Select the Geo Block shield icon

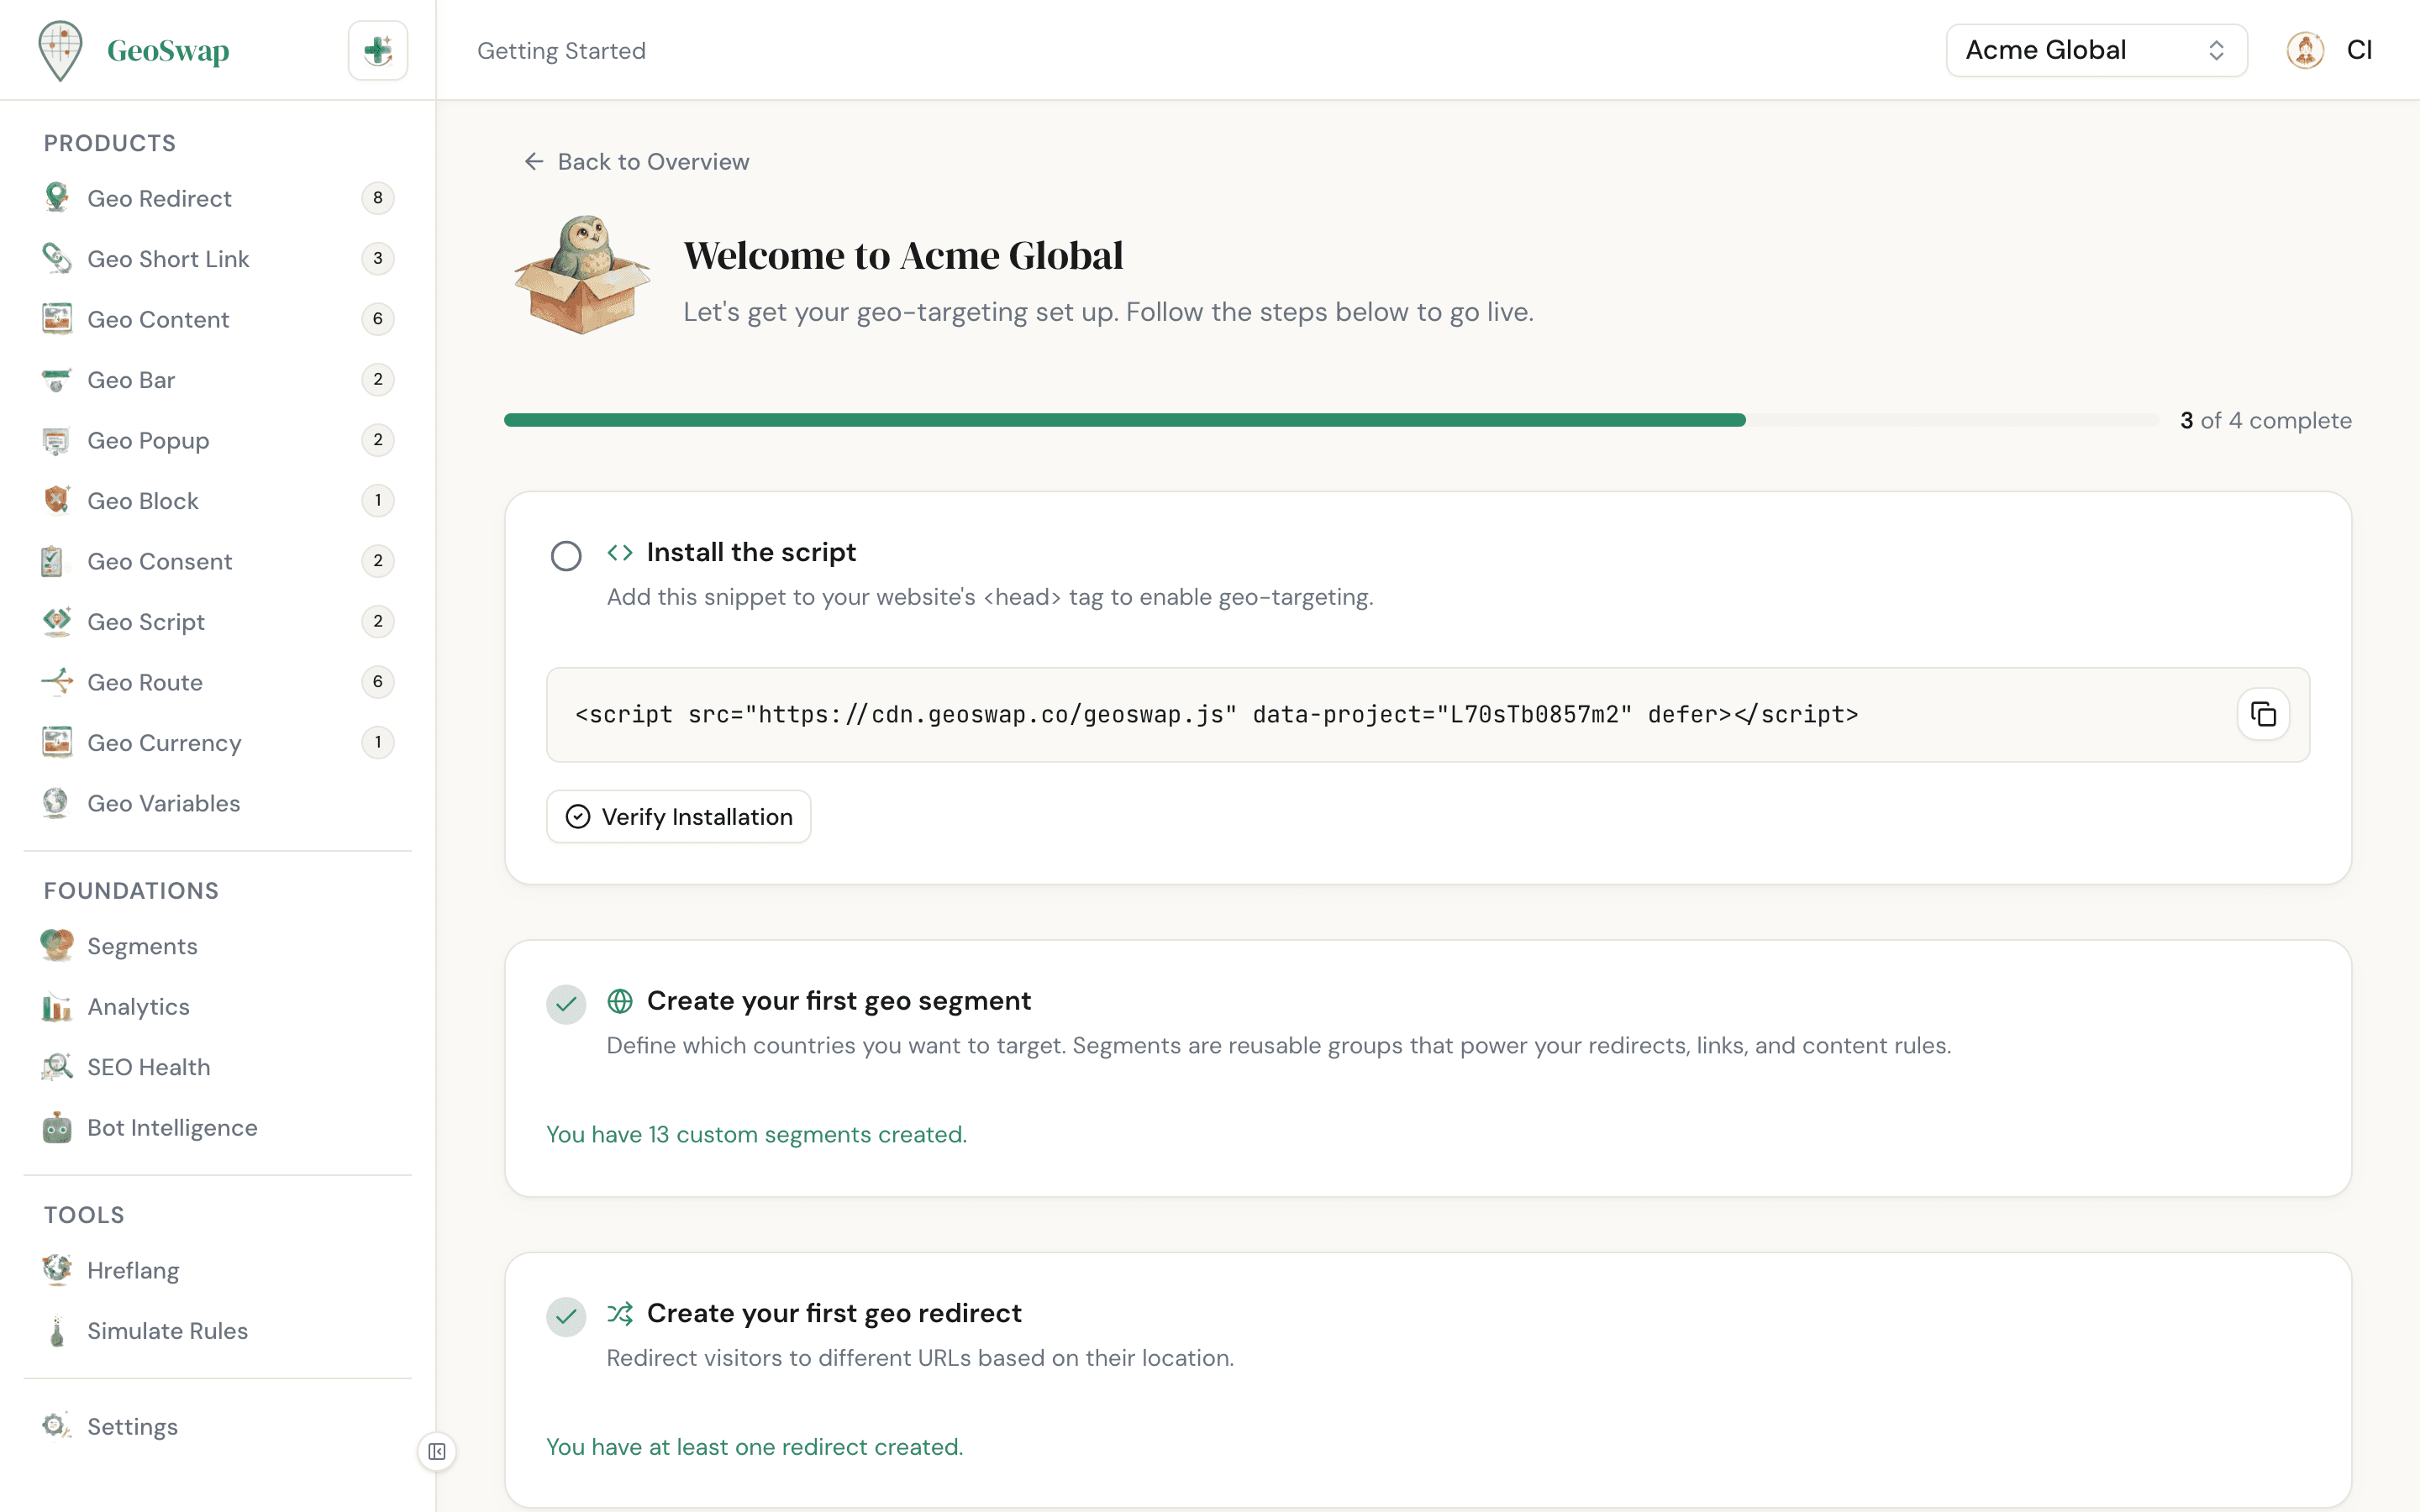[x=57, y=500]
